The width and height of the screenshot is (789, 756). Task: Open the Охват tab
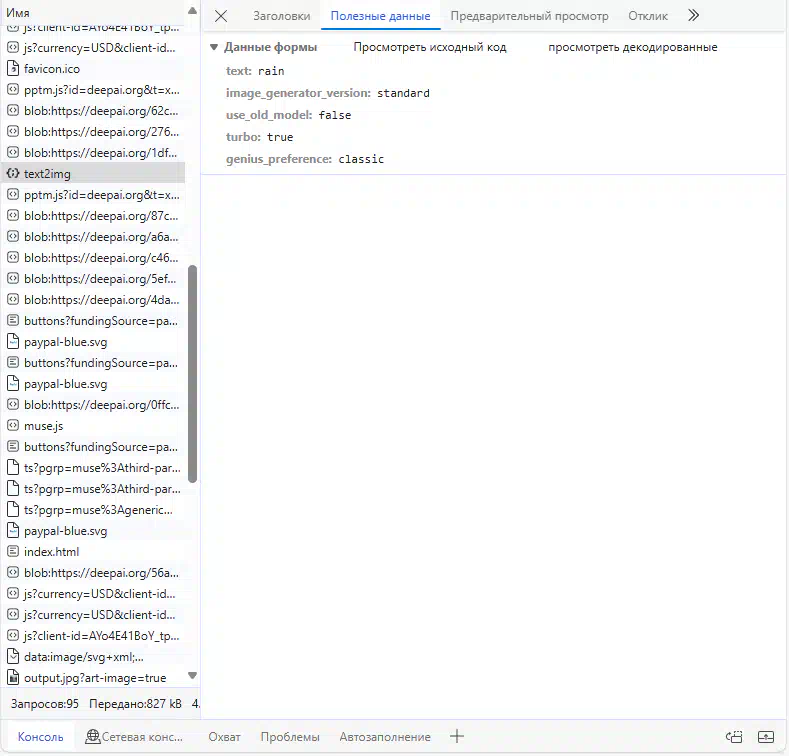pos(224,737)
